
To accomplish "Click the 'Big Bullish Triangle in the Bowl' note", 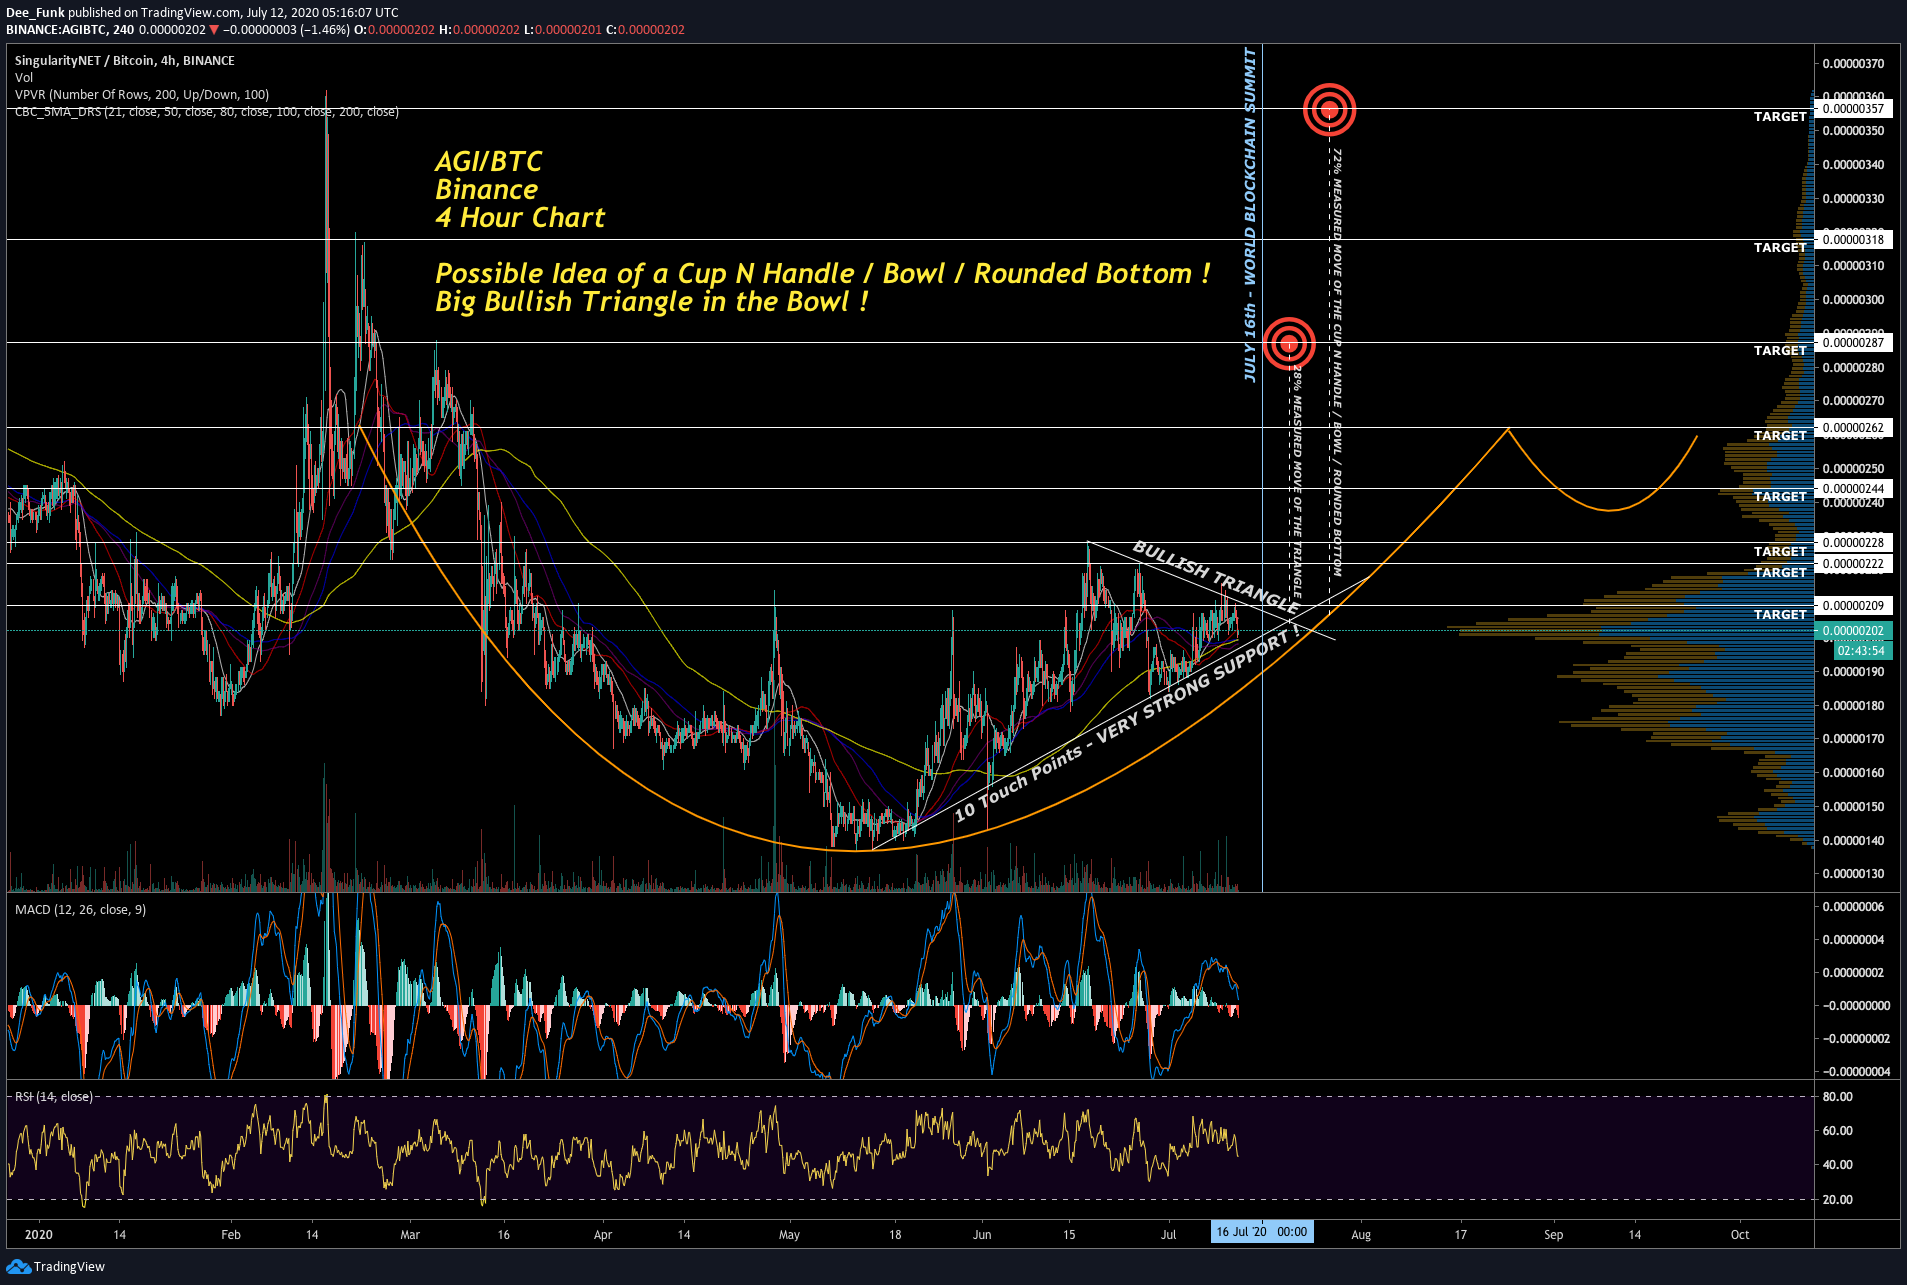I will pyautogui.click(x=651, y=301).
